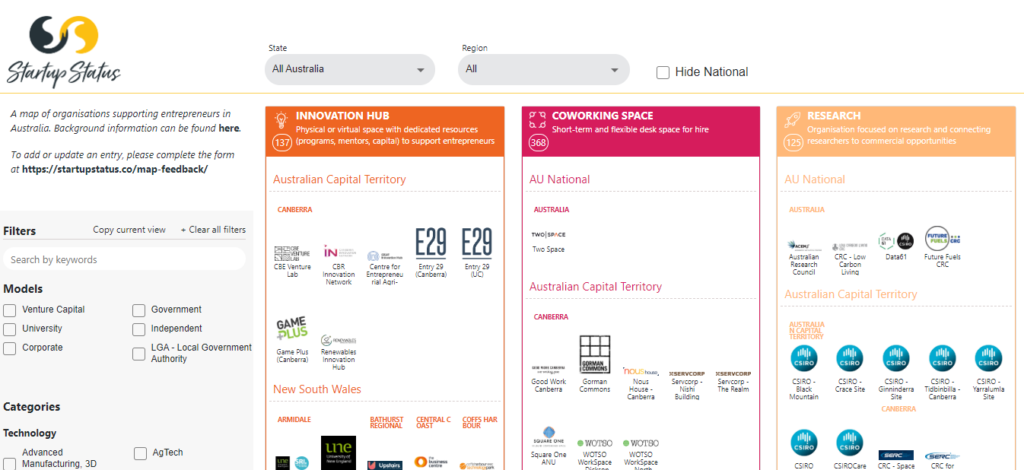
Task: Click the CSIRO Crace Site icon
Action: tap(850, 359)
